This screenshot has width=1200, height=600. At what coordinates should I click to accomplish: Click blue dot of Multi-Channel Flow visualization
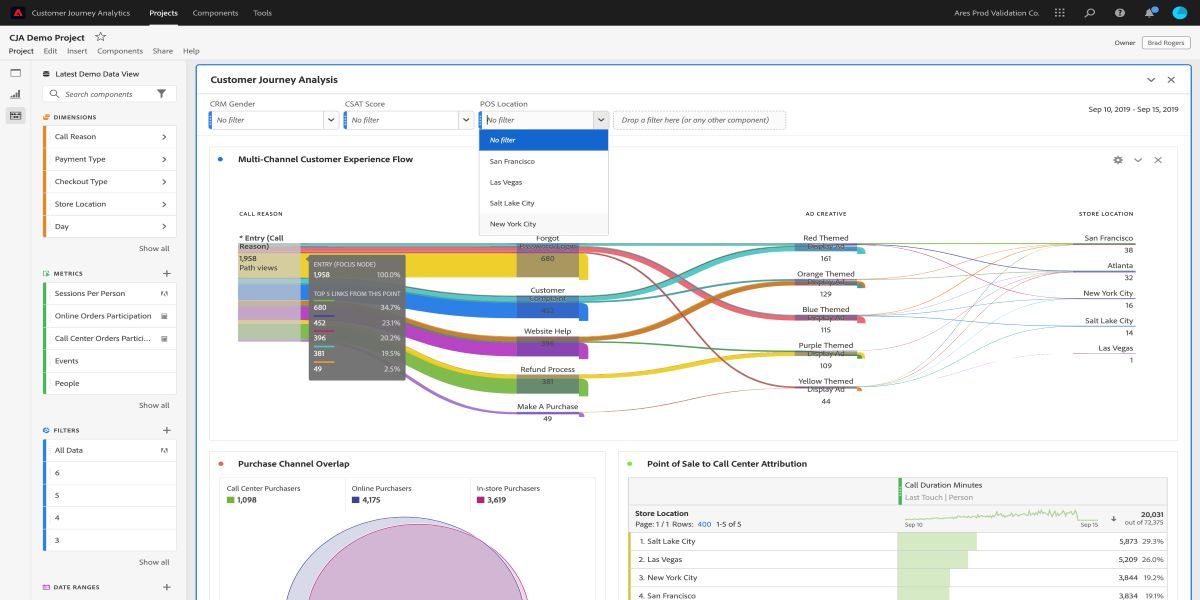220,159
